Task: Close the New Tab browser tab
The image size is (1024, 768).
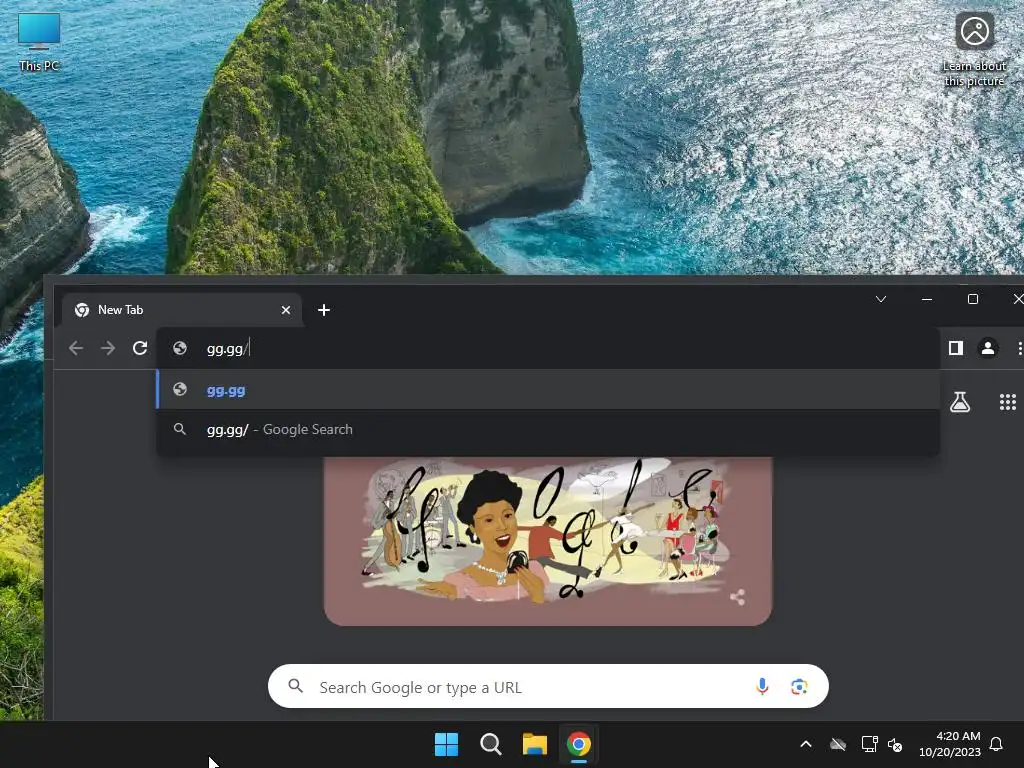Action: [285, 310]
